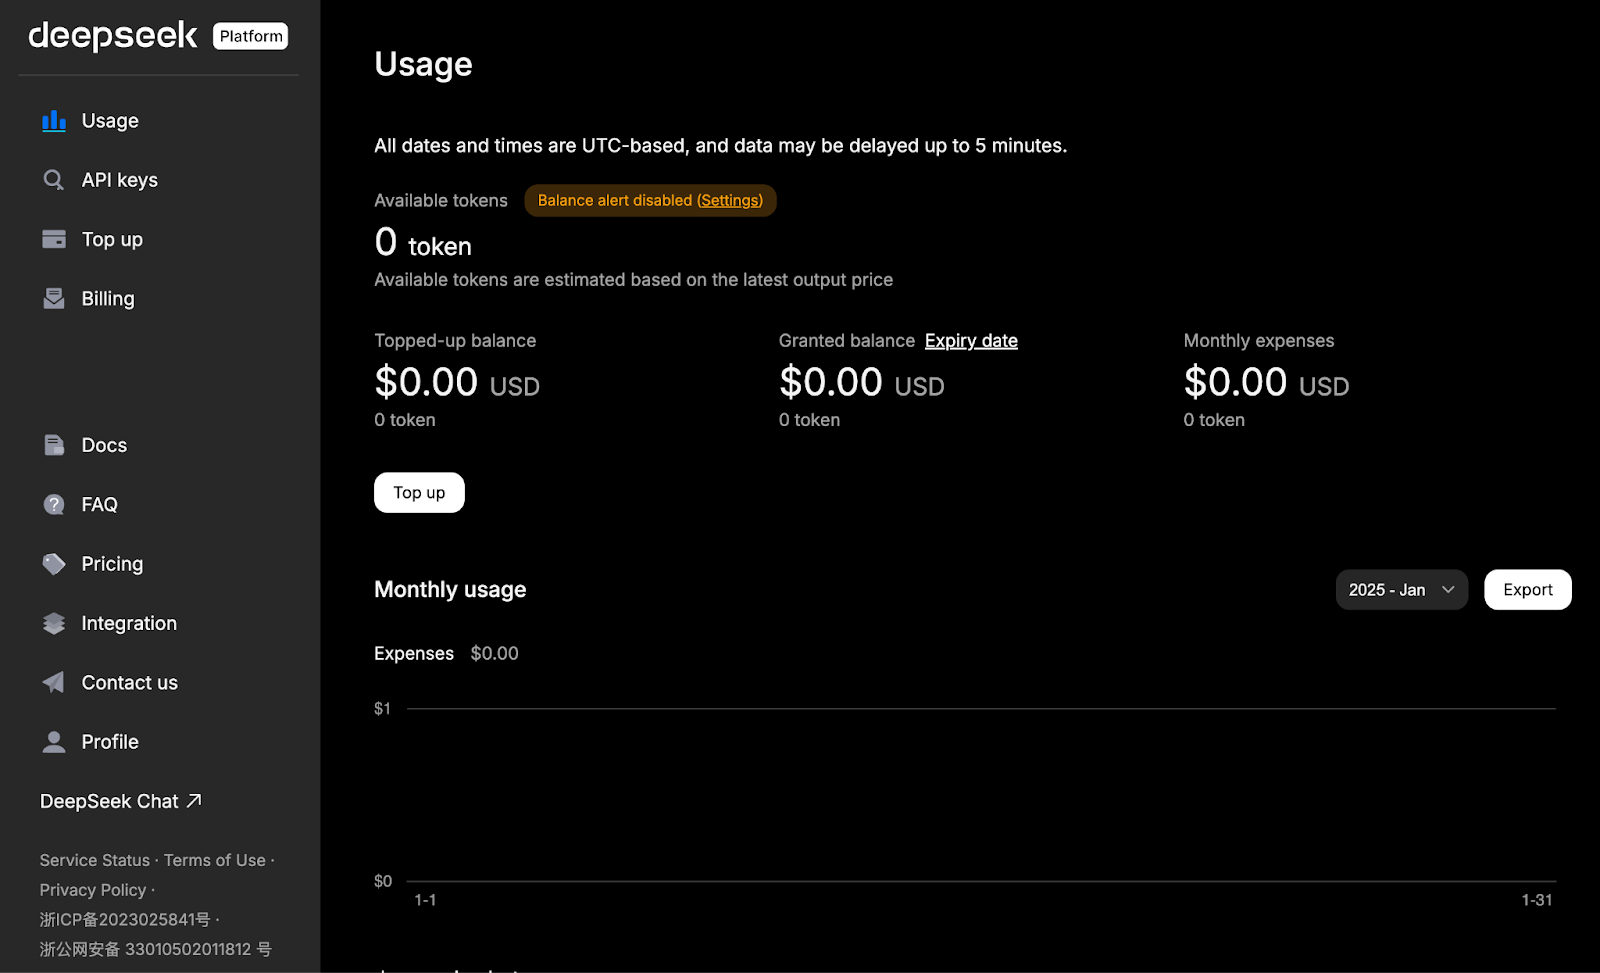Open the Privacy Policy link
Image resolution: width=1600 pixels, height=973 pixels.
[92, 890]
